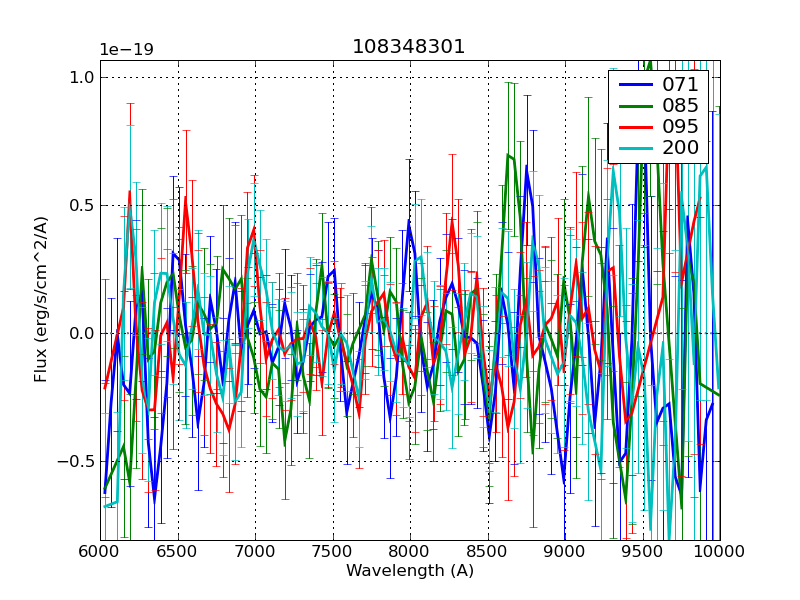Click the red line swatch in legend
Viewport: 800px width, 600px height.
(x=635, y=126)
